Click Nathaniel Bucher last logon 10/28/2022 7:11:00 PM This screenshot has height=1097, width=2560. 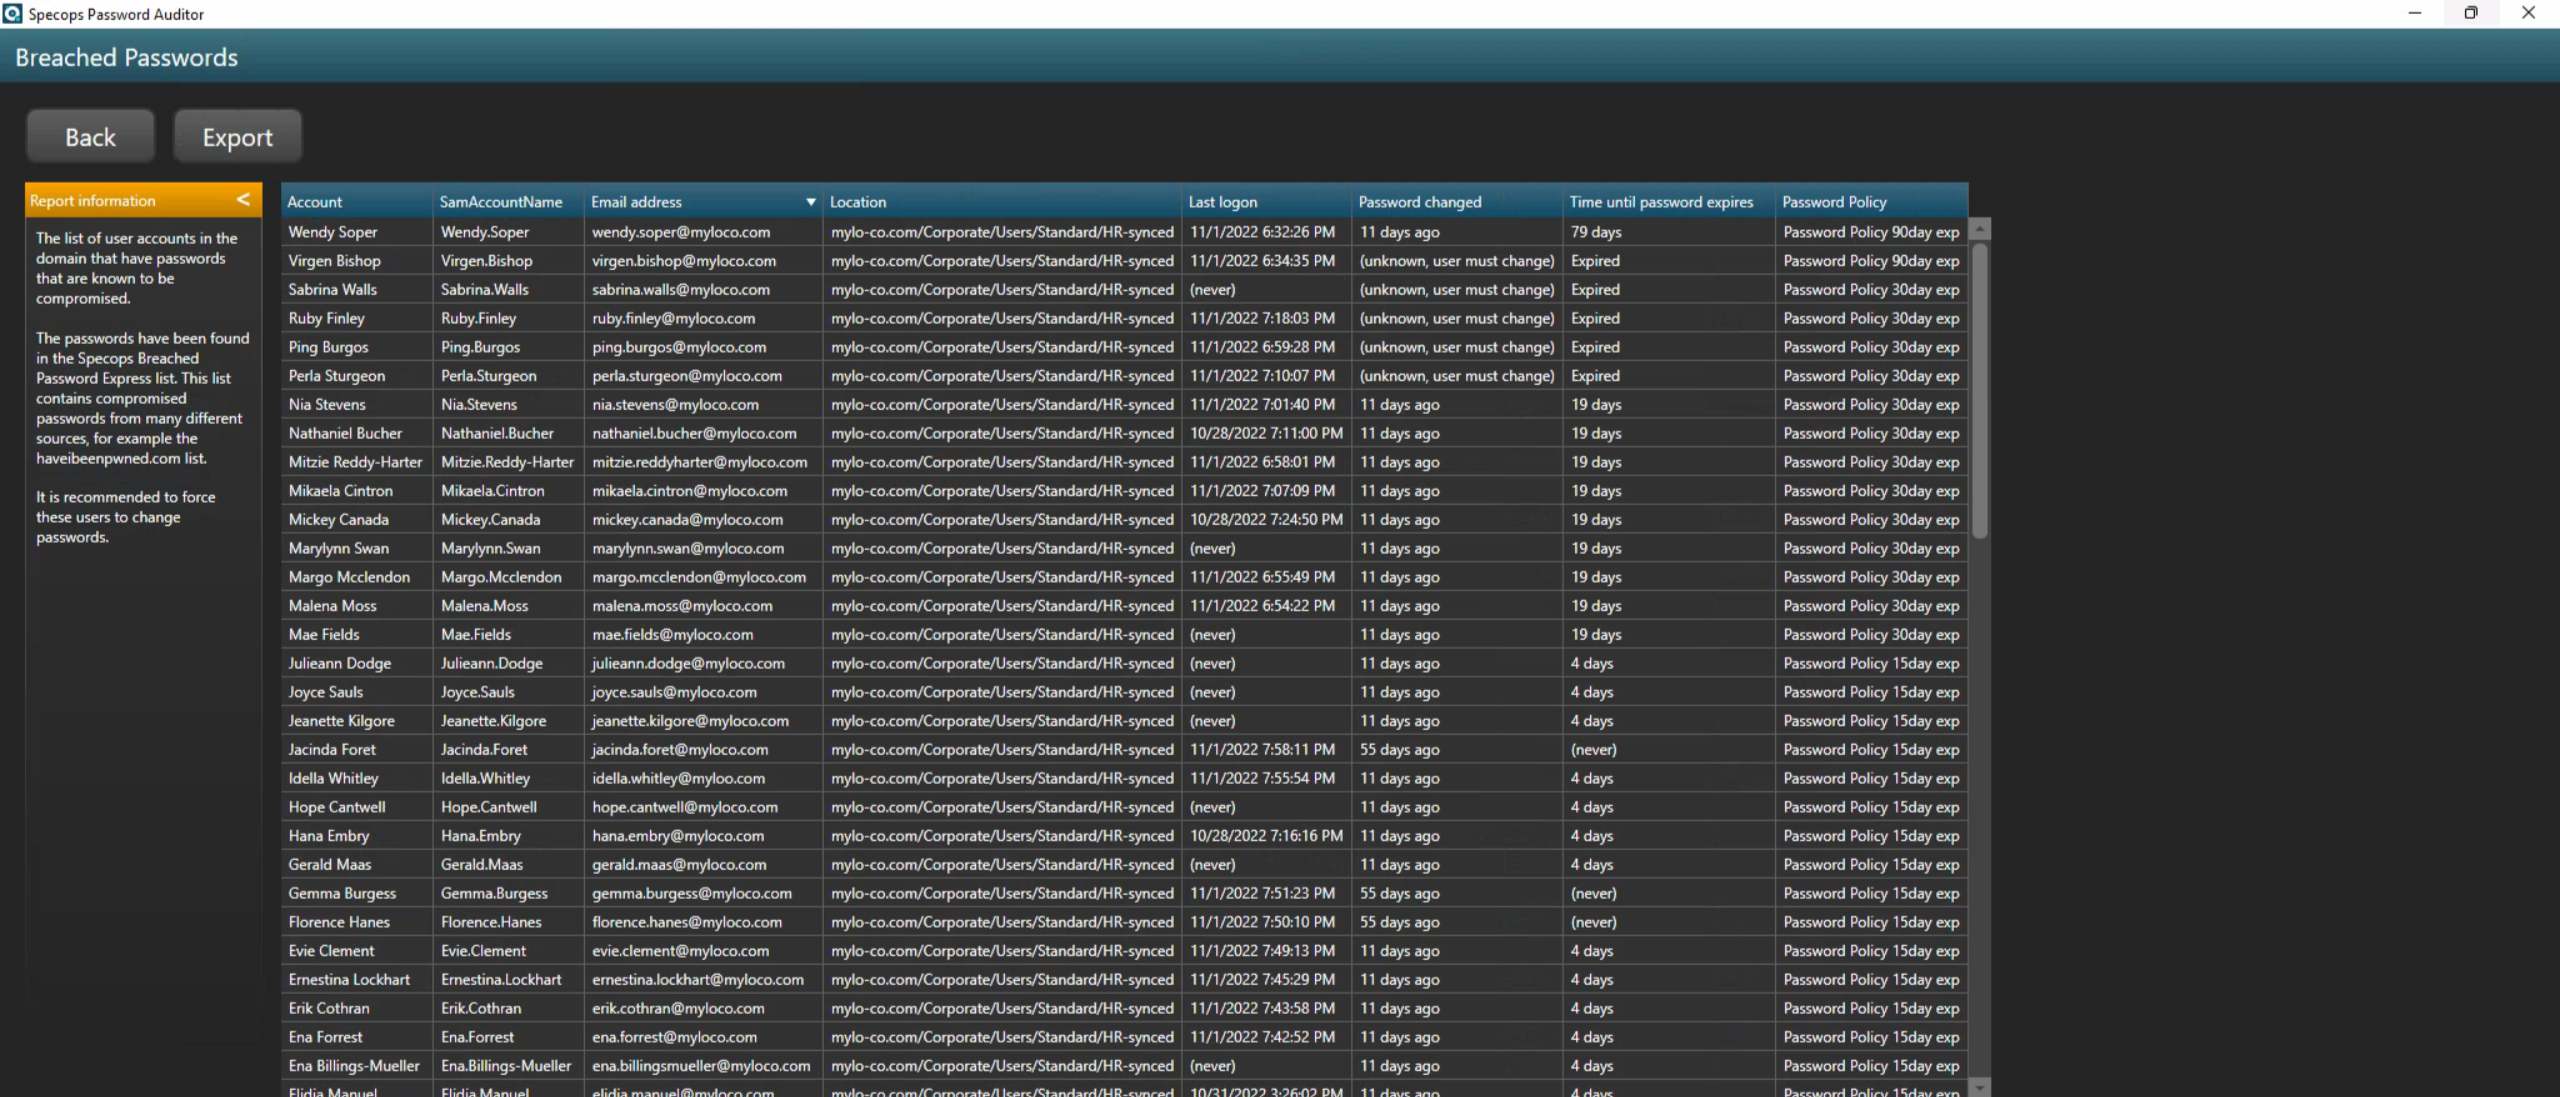coord(1266,434)
